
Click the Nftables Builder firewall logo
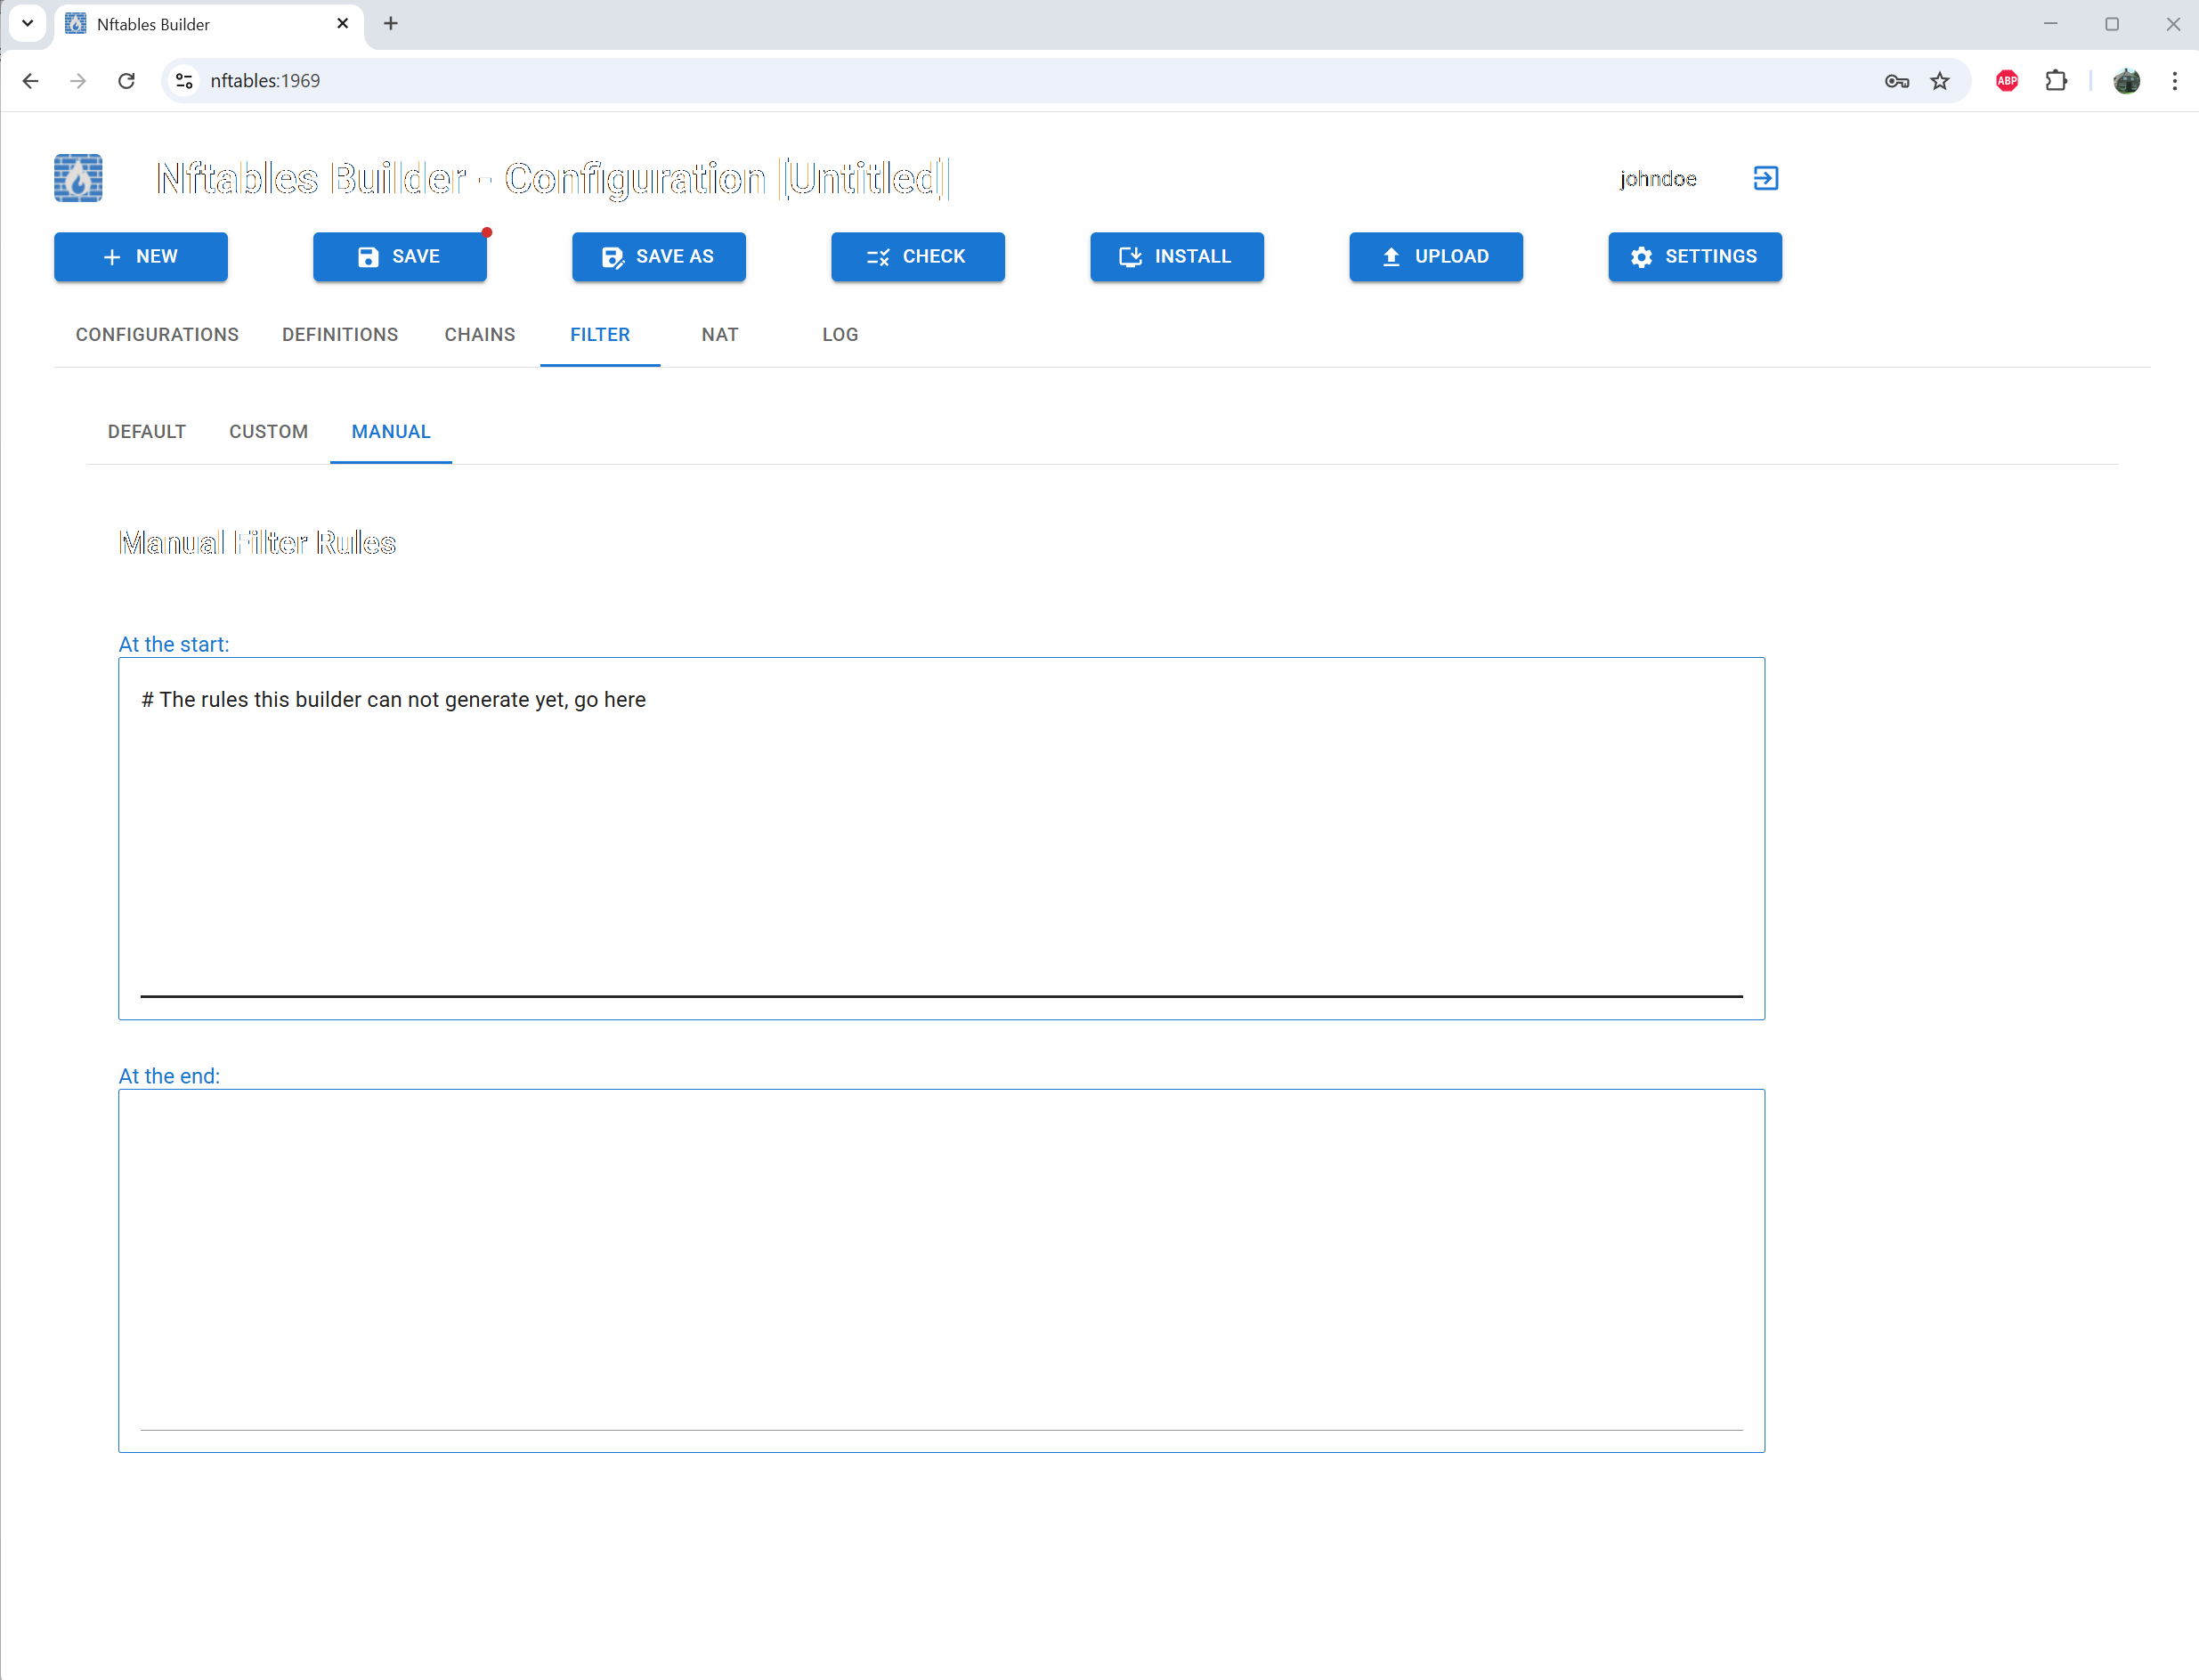[78, 178]
